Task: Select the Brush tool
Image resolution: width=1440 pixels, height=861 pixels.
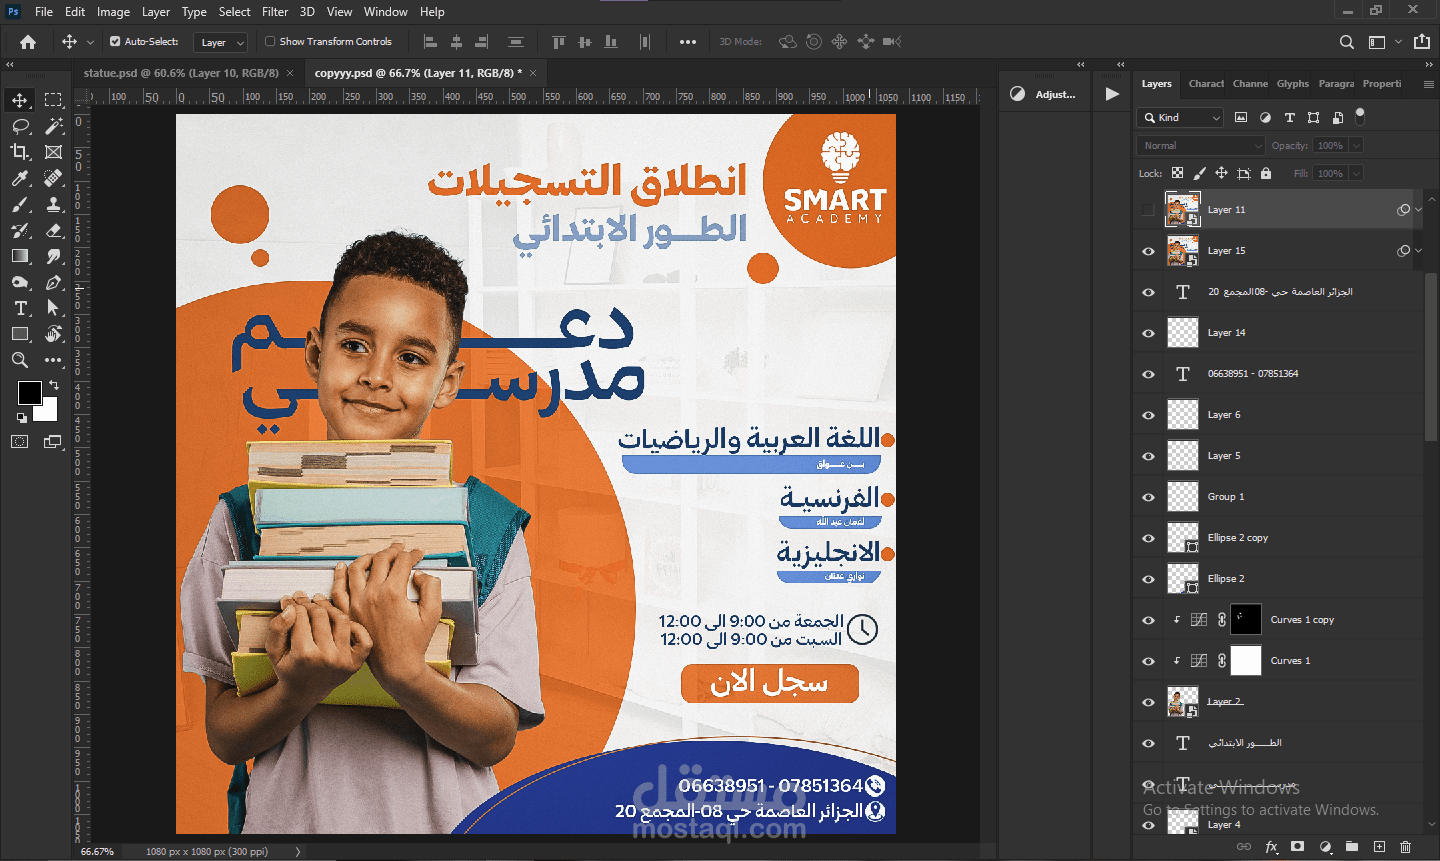Action: pos(20,204)
